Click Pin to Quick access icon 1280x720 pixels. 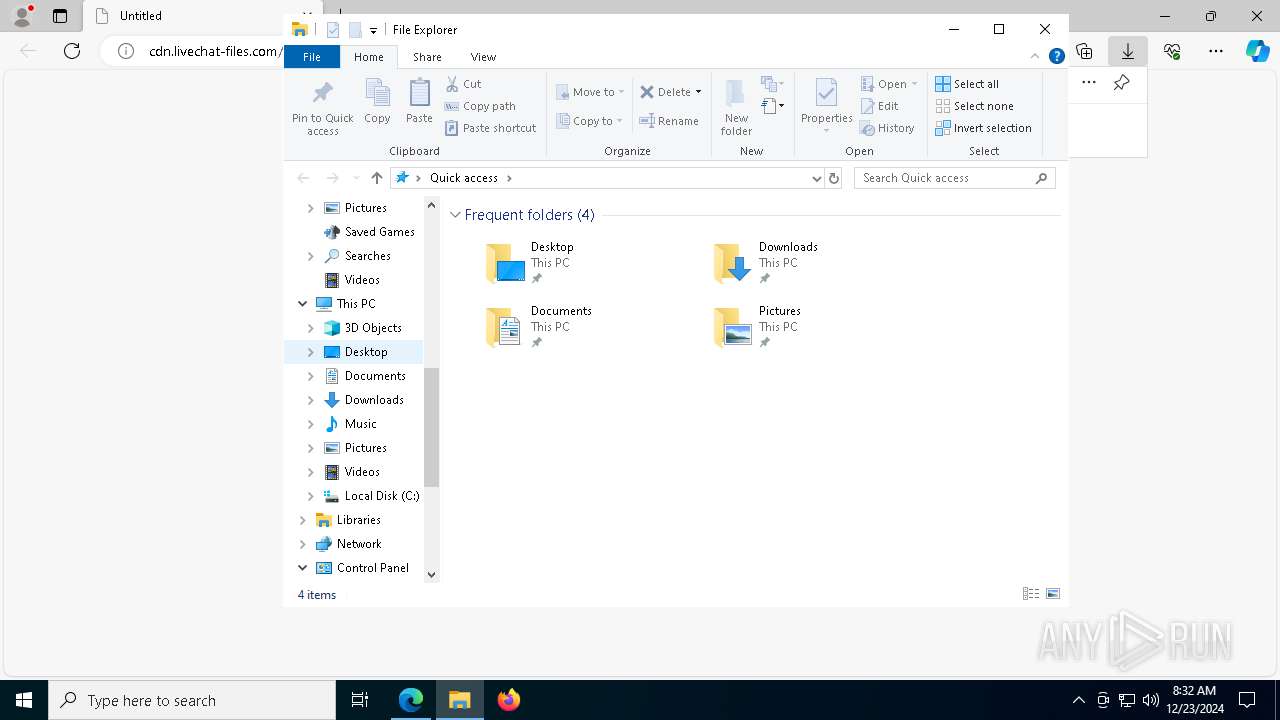(322, 93)
